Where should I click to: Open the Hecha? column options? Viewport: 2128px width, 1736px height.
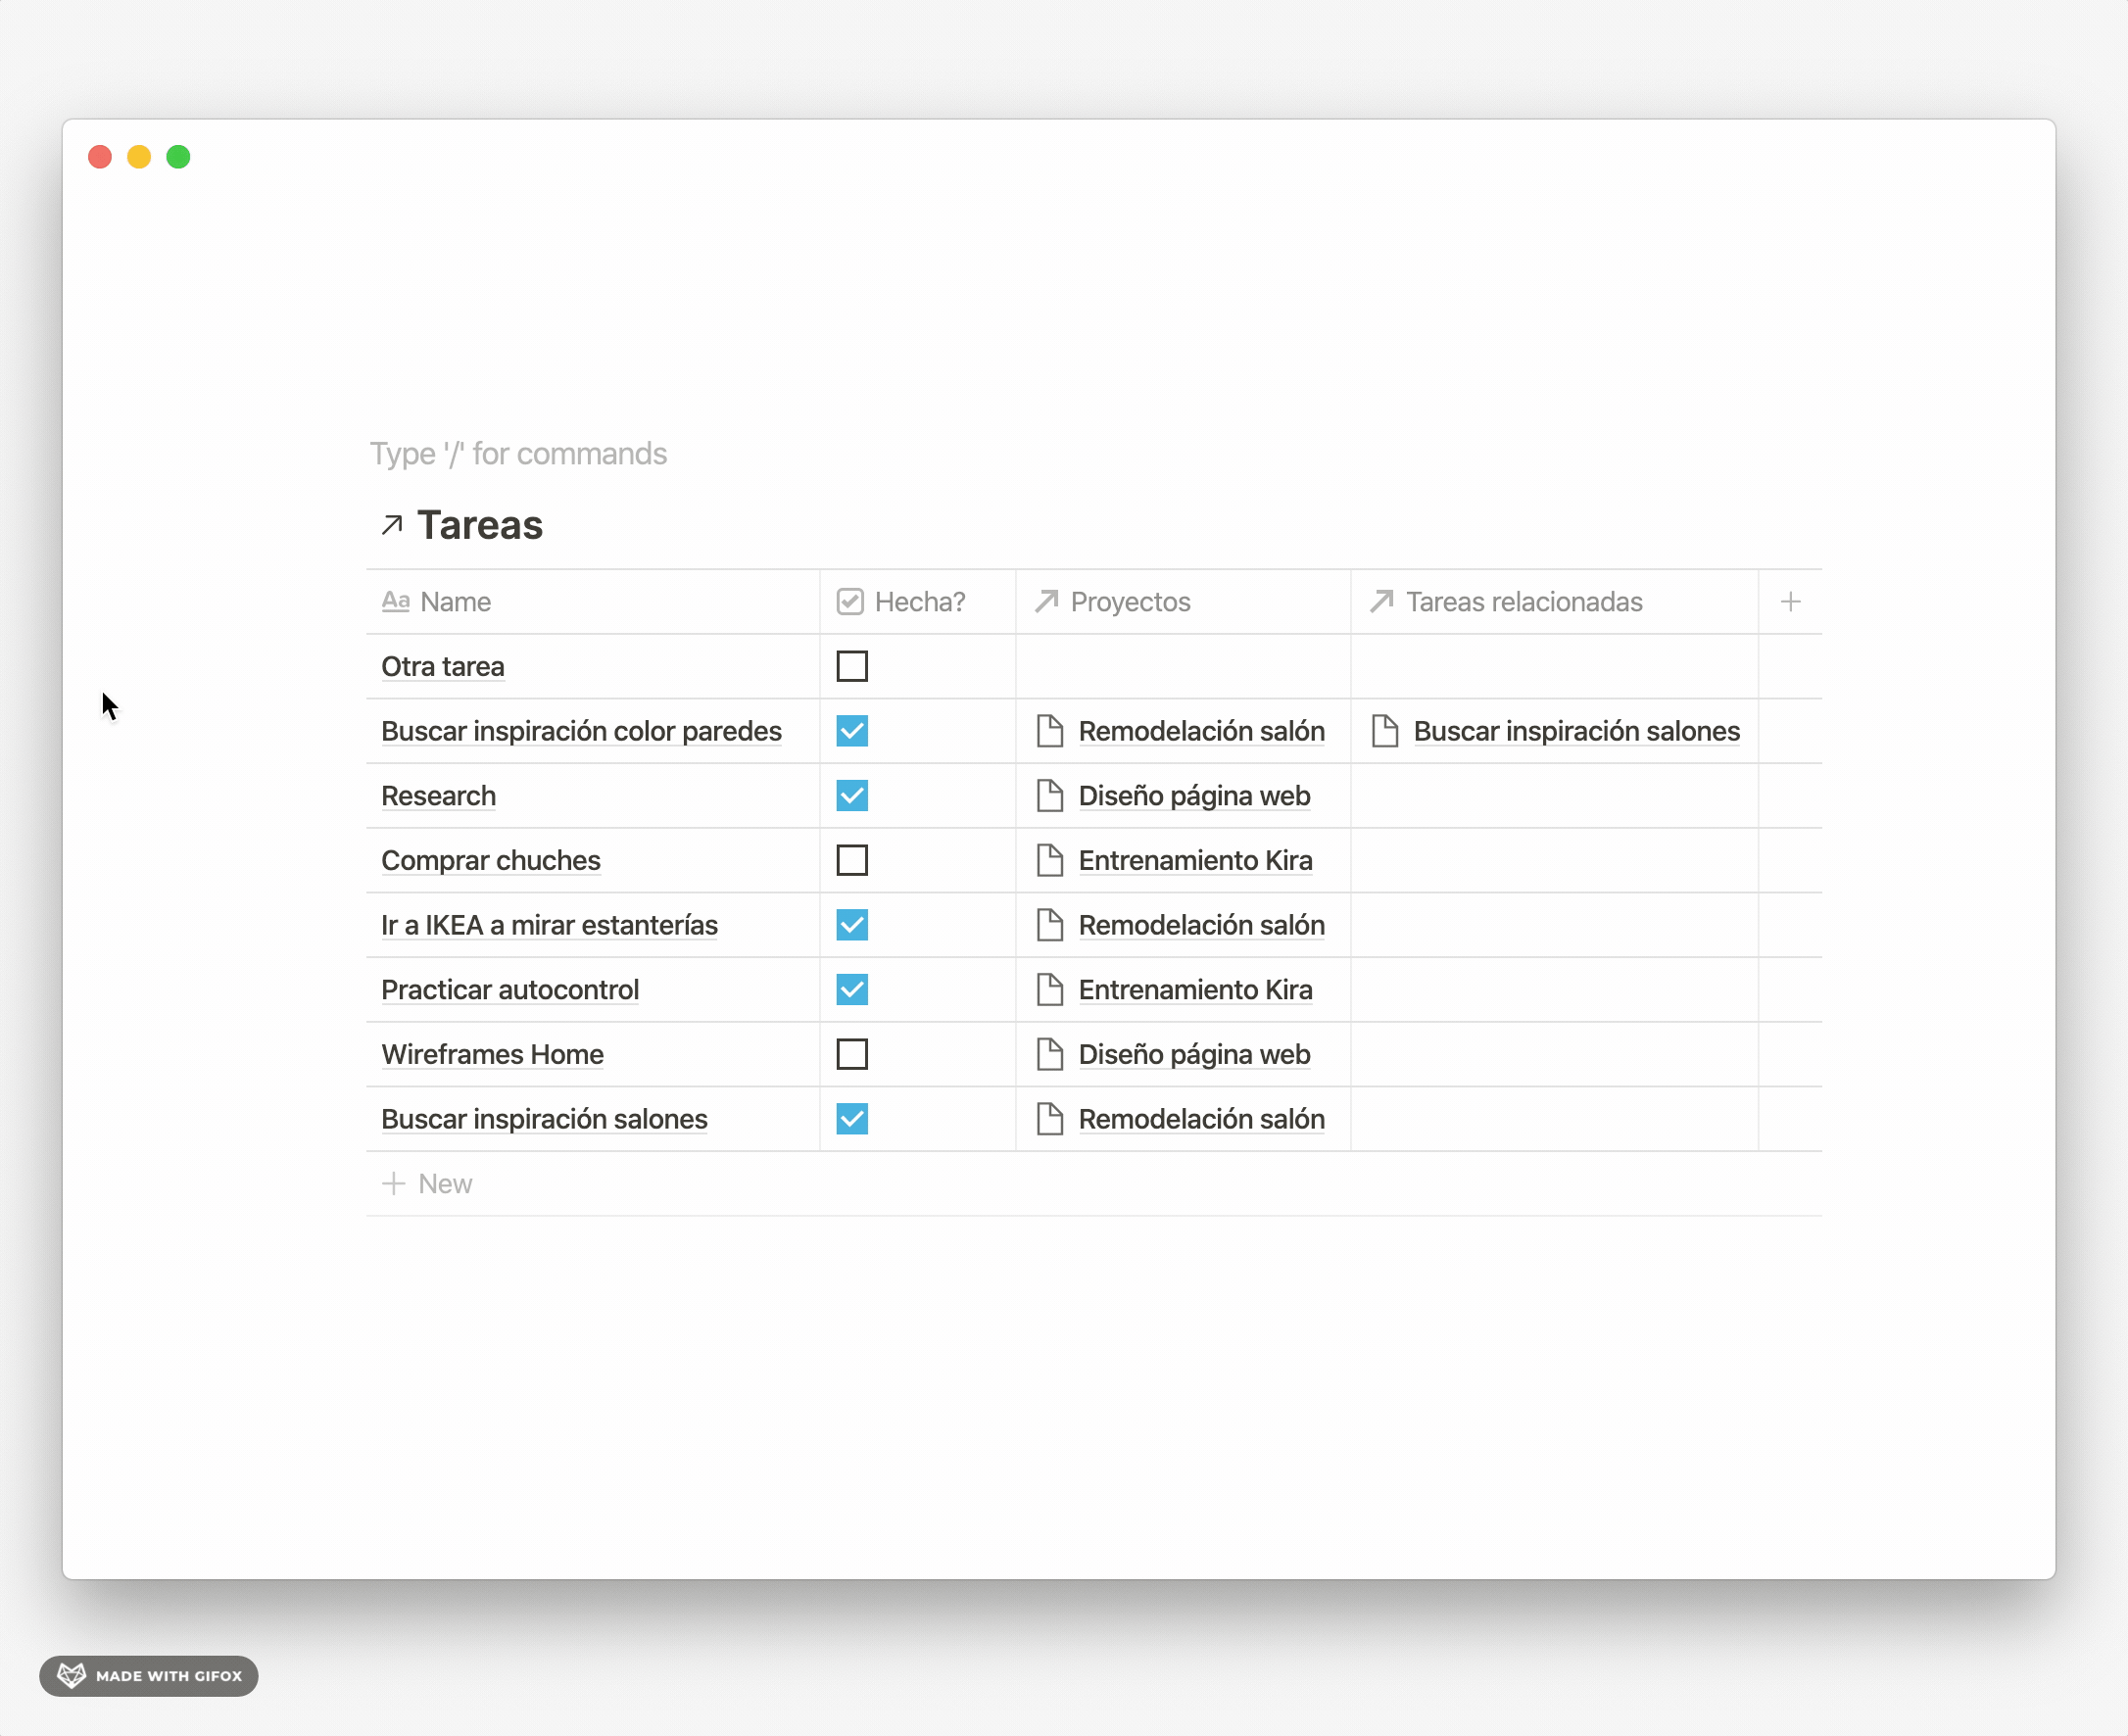918,601
